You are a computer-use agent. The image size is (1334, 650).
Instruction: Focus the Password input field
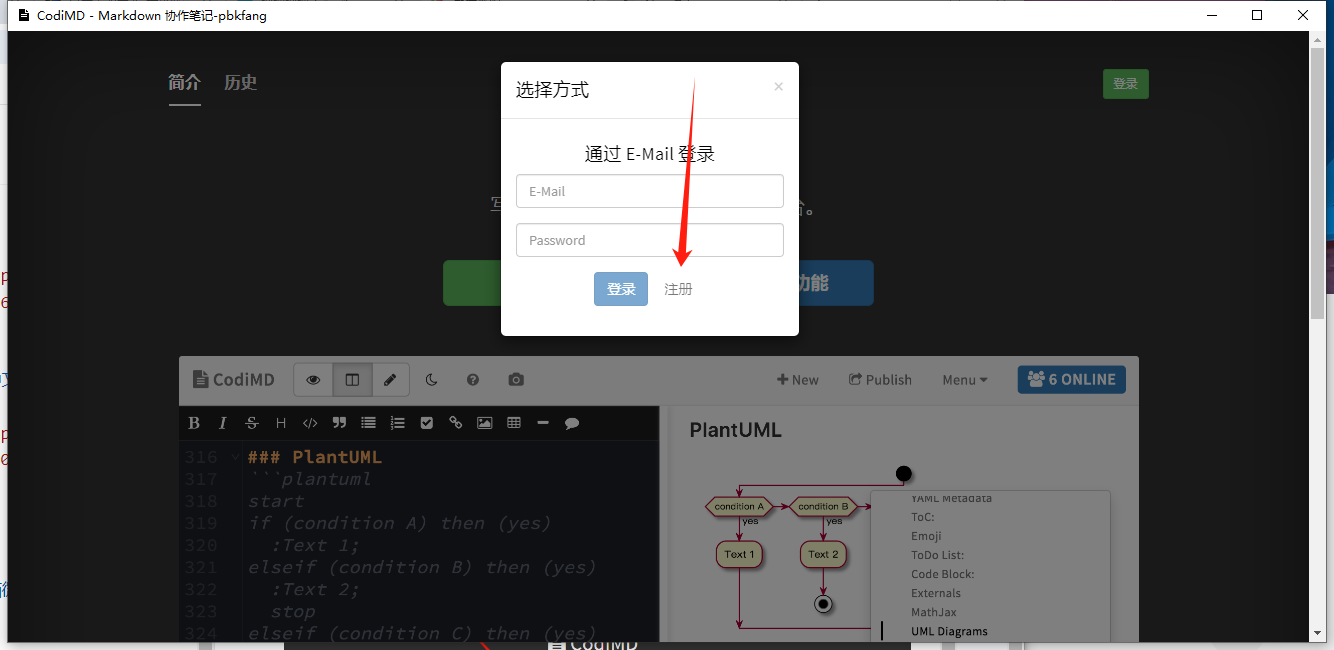pyautogui.click(x=650, y=240)
